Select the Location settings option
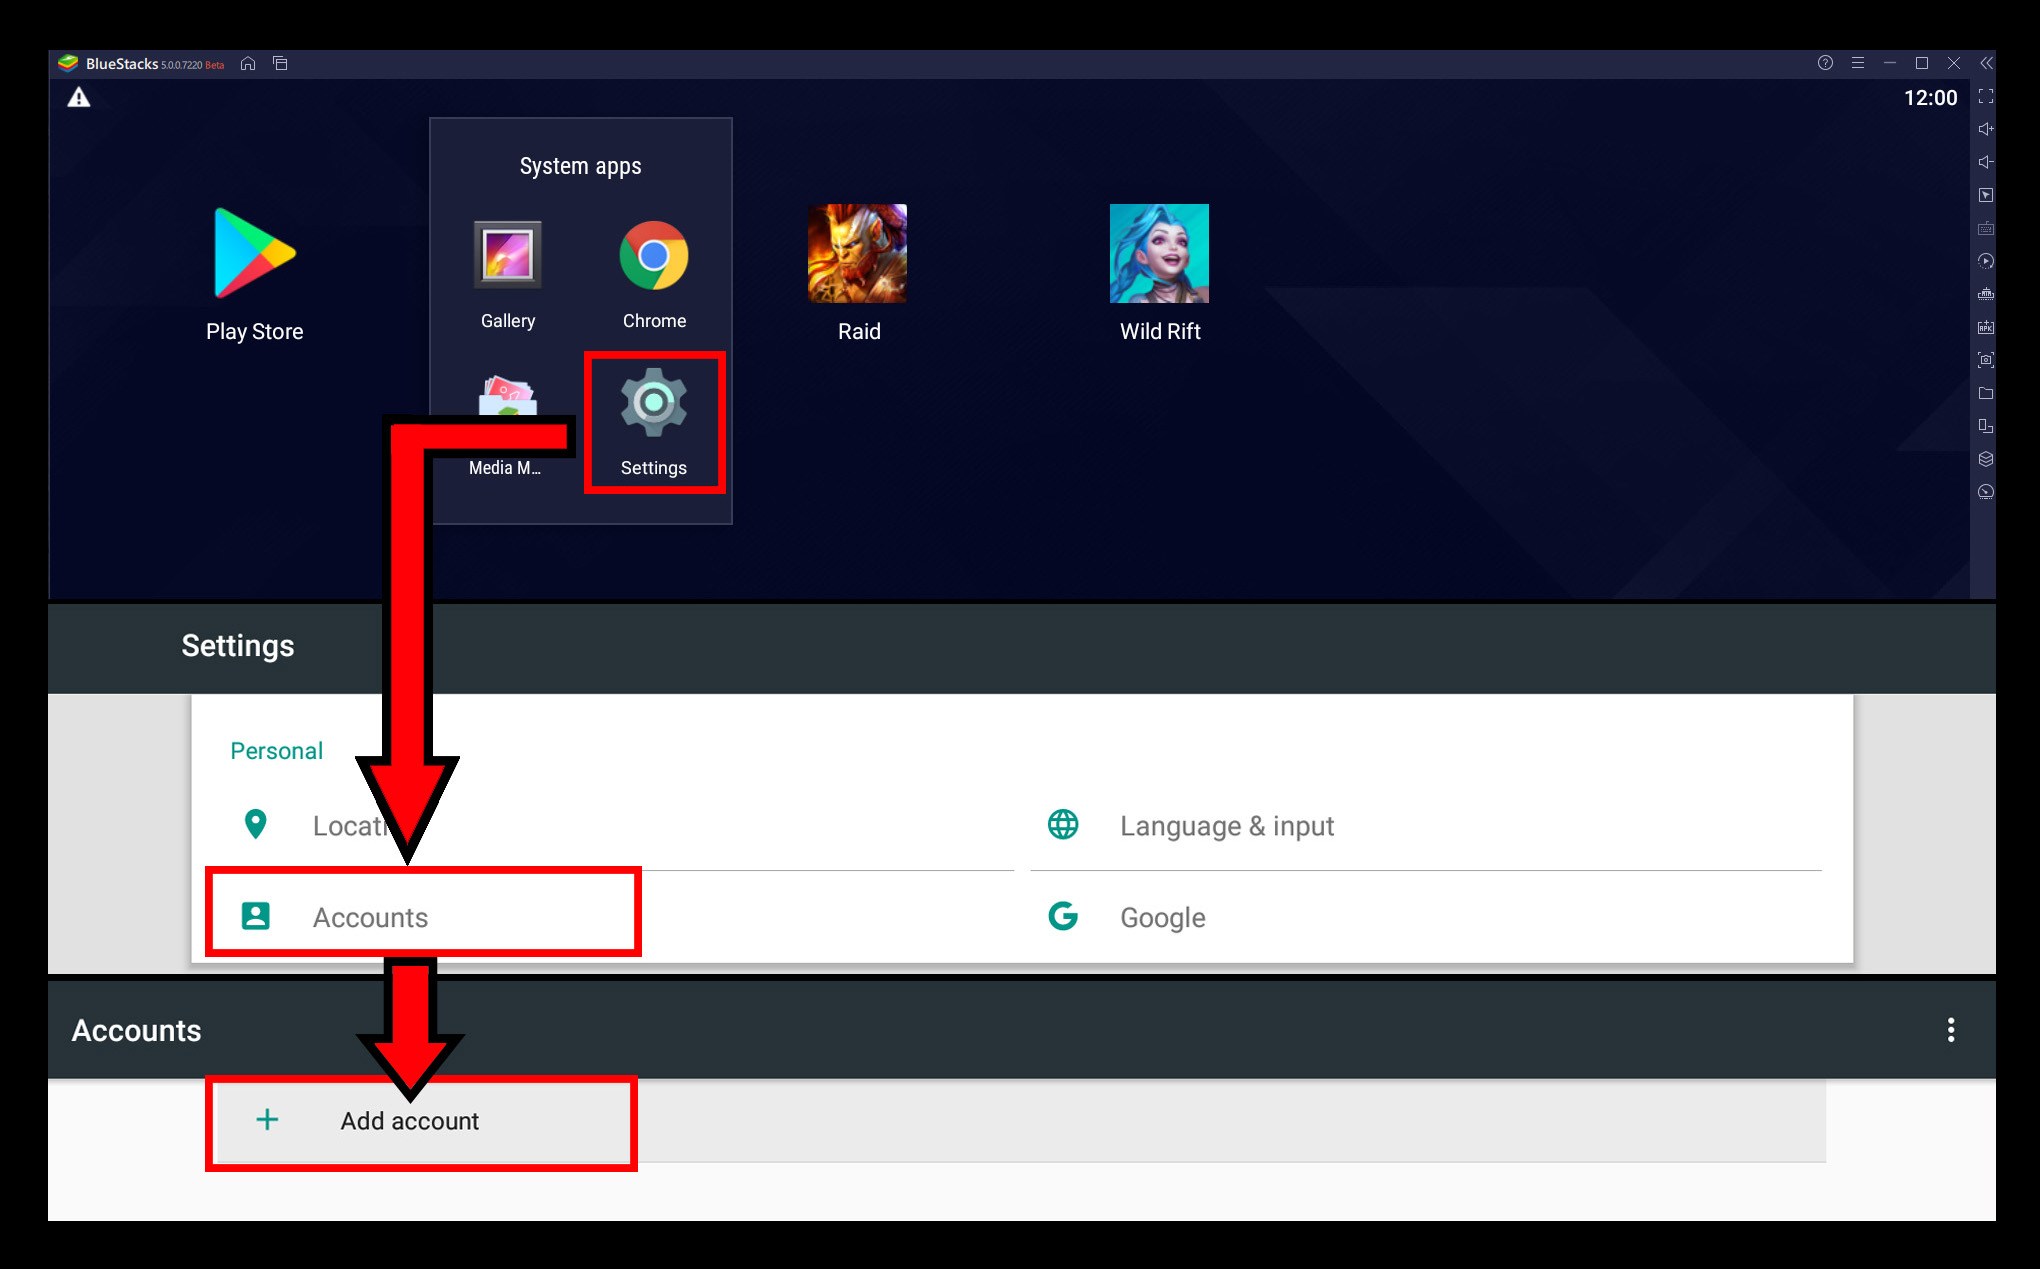The height and width of the screenshot is (1269, 2040). tap(371, 826)
